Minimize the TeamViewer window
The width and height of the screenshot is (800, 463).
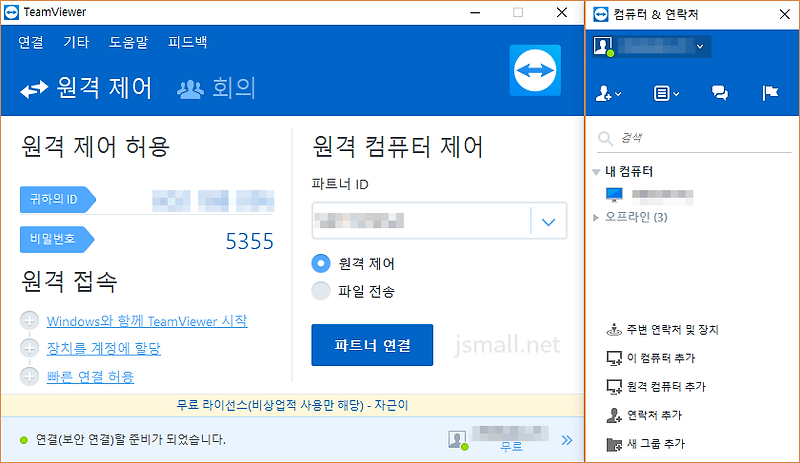tap(476, 12)
